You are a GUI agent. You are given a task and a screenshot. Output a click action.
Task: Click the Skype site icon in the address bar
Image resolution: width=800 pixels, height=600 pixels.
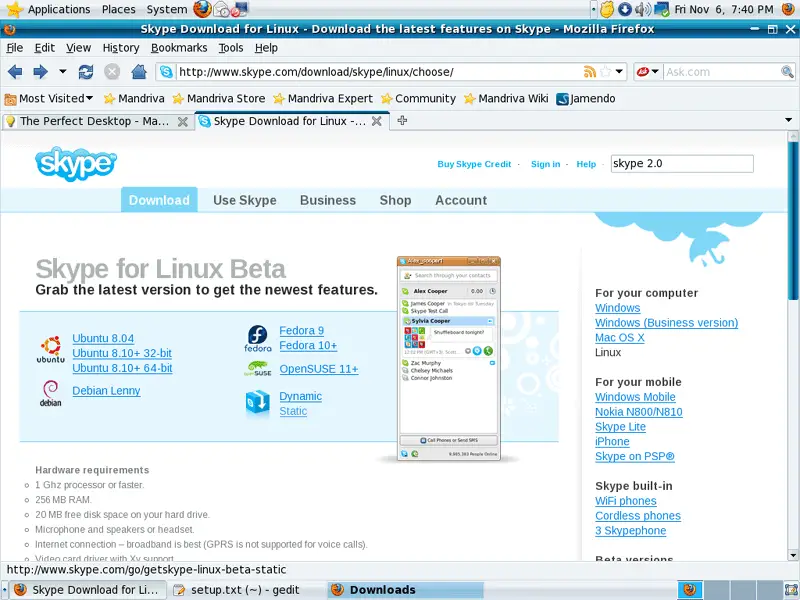[166, 72]
